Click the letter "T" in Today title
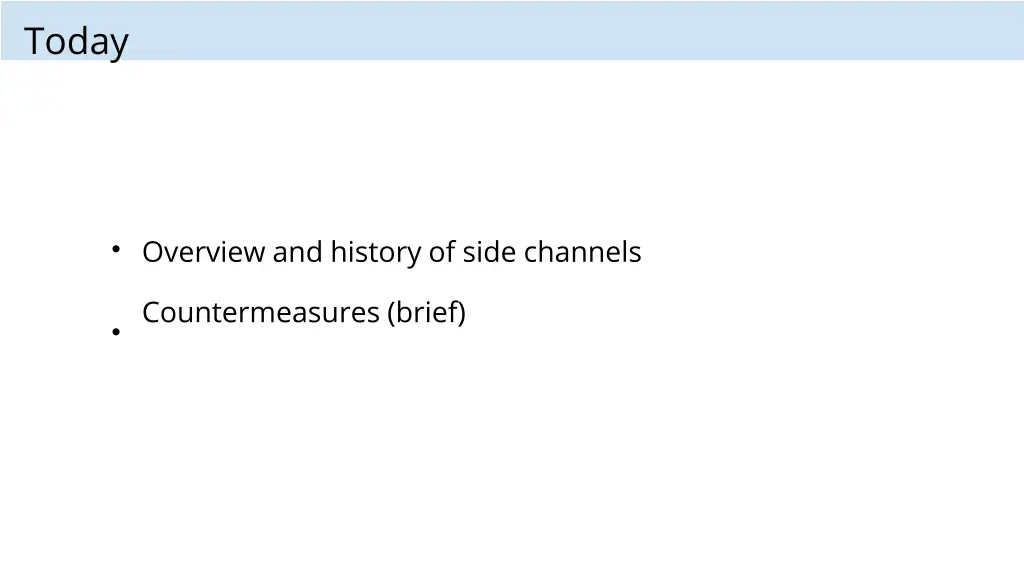 pyautogui.click(x=35, y=40)
